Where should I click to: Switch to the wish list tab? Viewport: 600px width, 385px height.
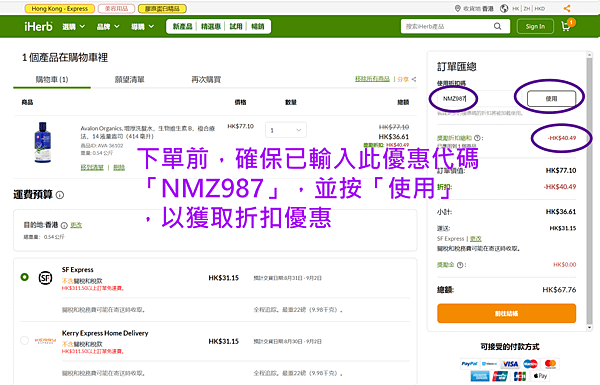130,80
